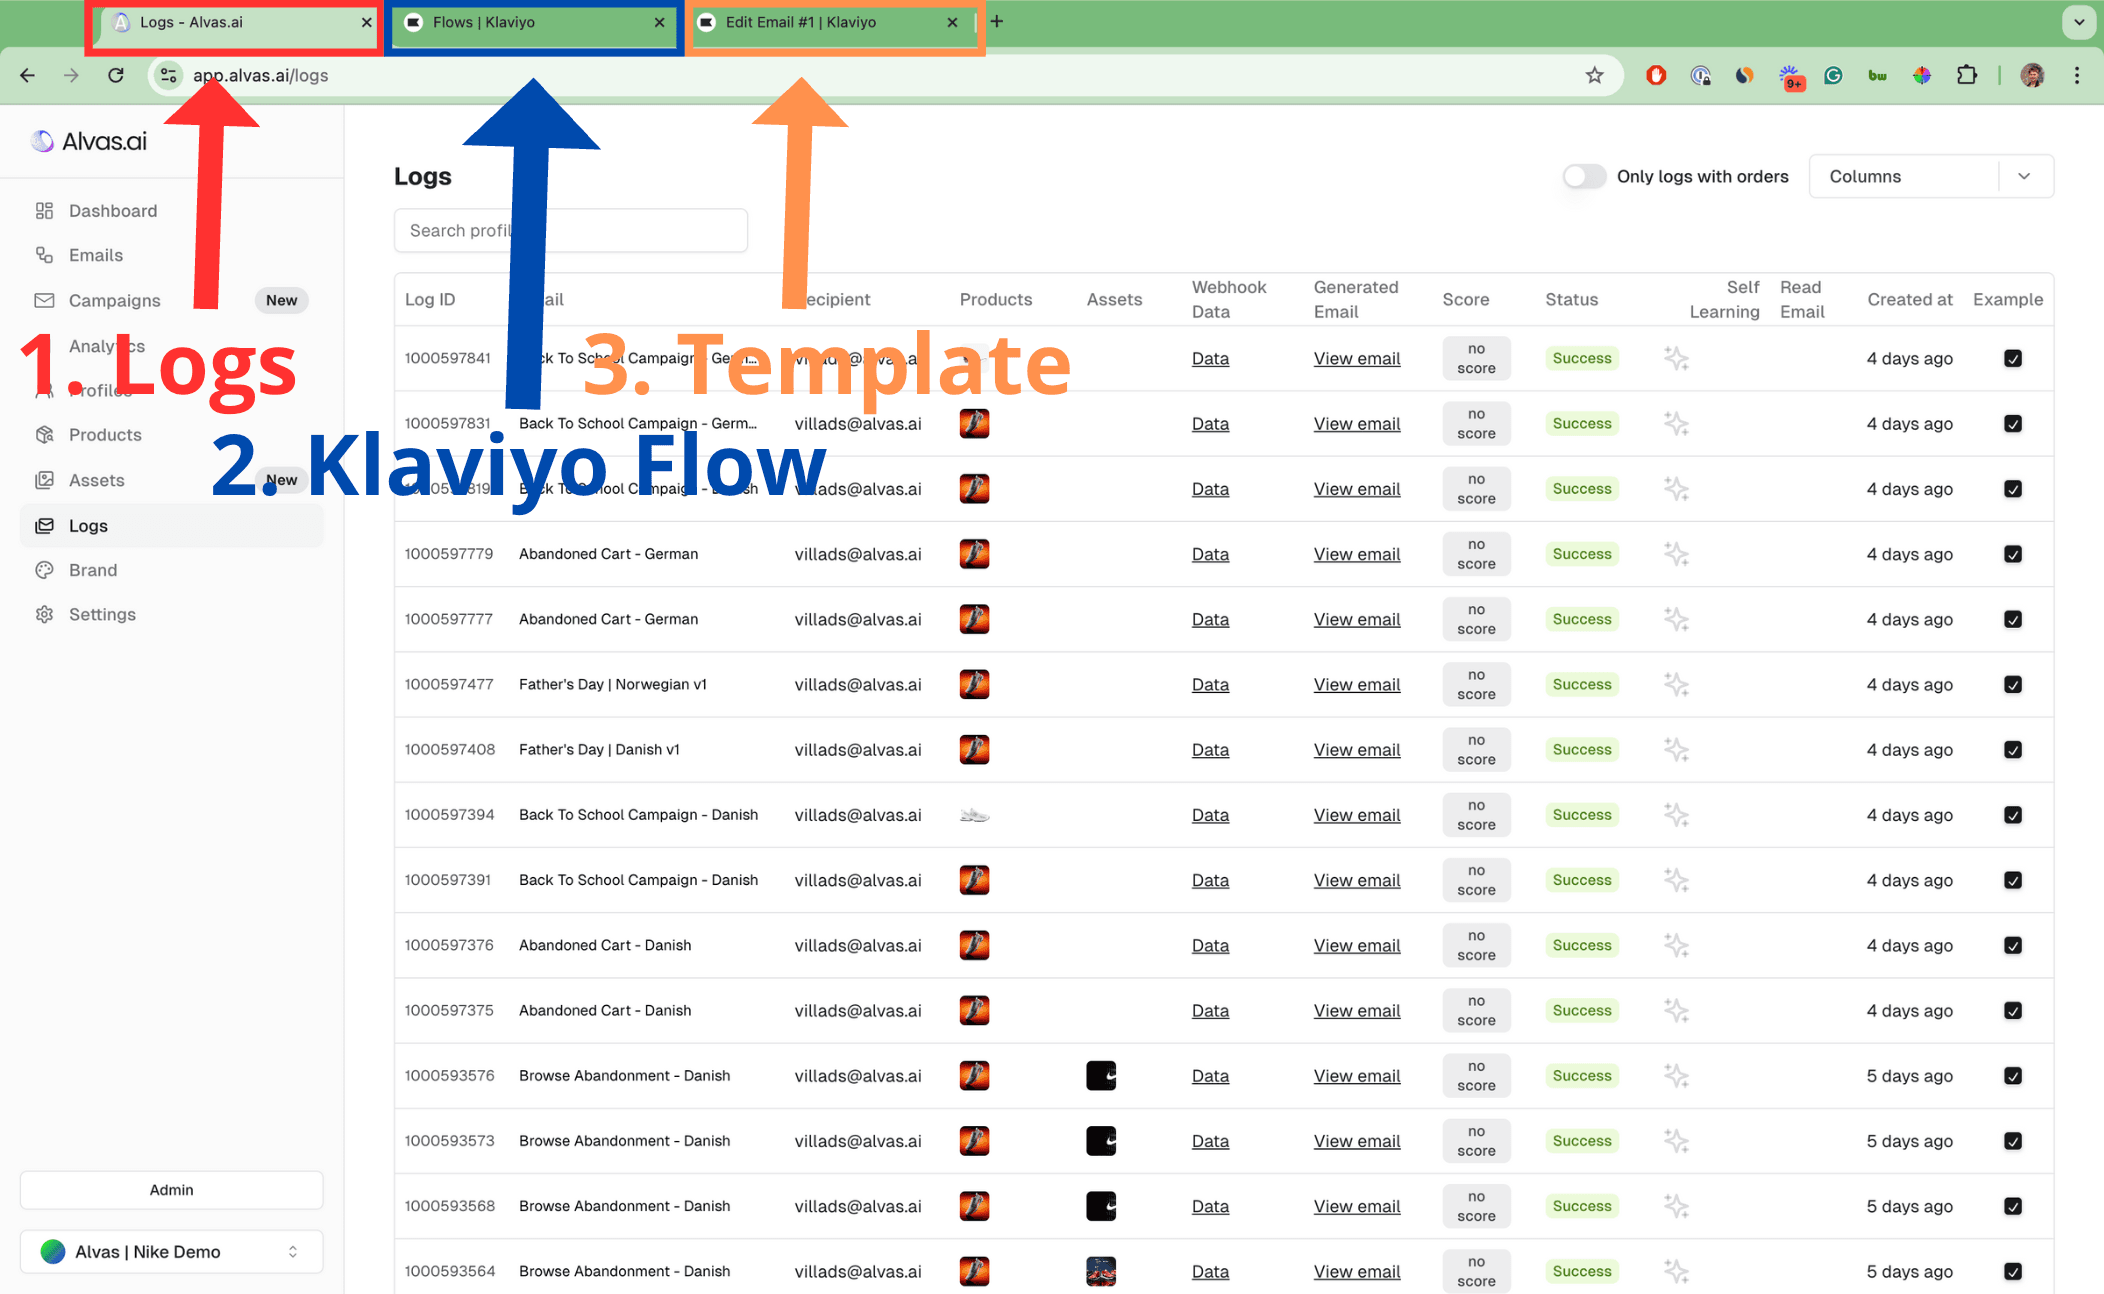This screenshot has width=2104, height=1294.
Task: Uncheck Example box for log 1000597477
Action: pos(2013,685)
